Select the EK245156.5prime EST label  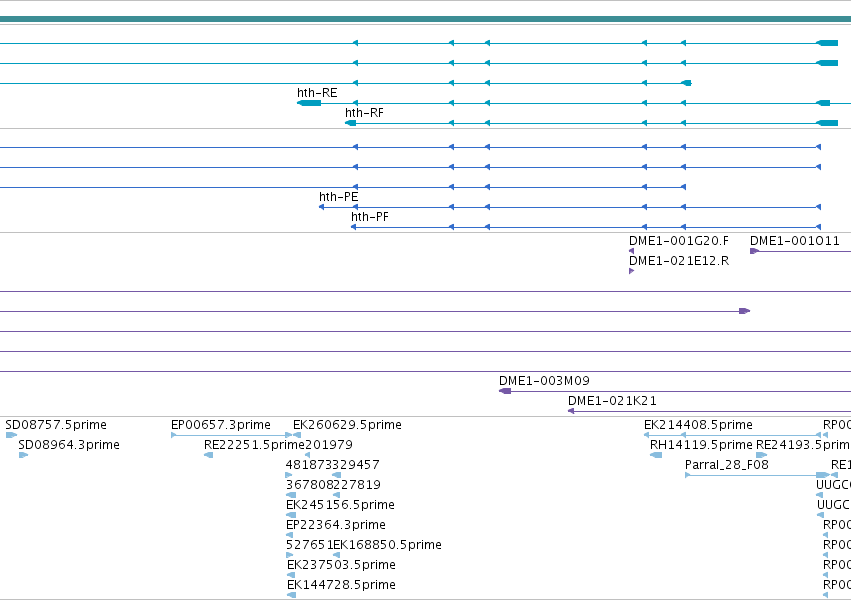pos(340,505)
